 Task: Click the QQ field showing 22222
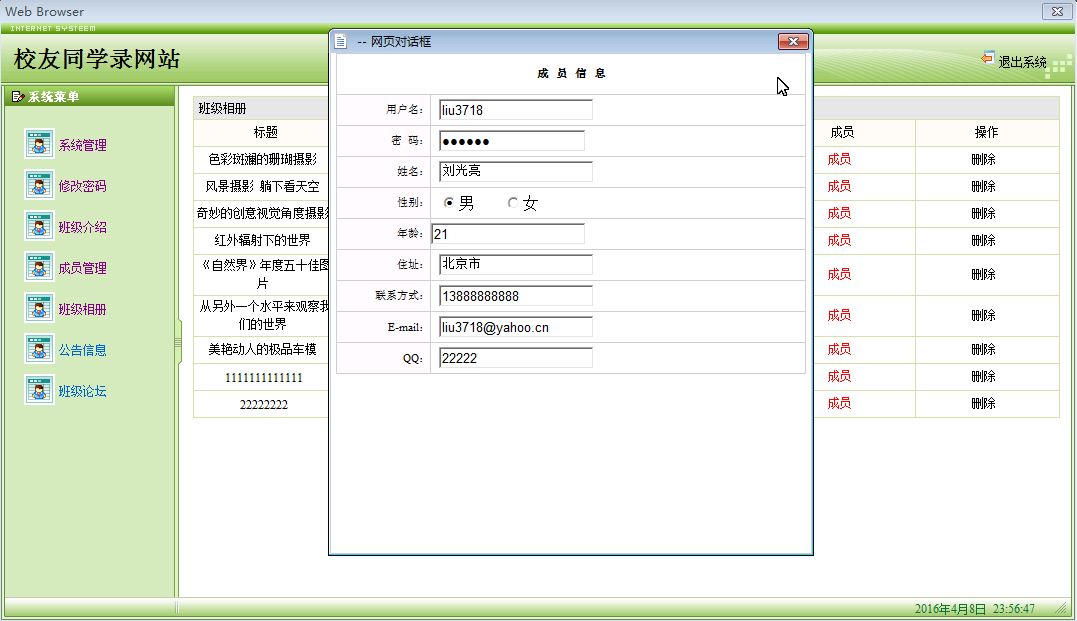(516, 358)
